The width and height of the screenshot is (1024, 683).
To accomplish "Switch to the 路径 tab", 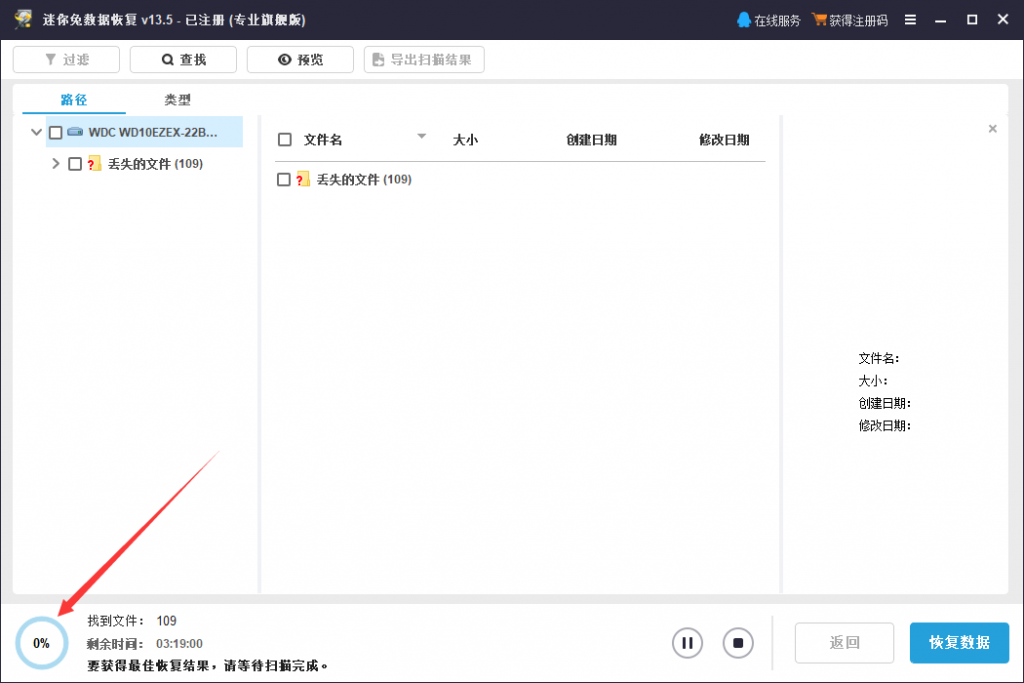I will click(74, 99).
